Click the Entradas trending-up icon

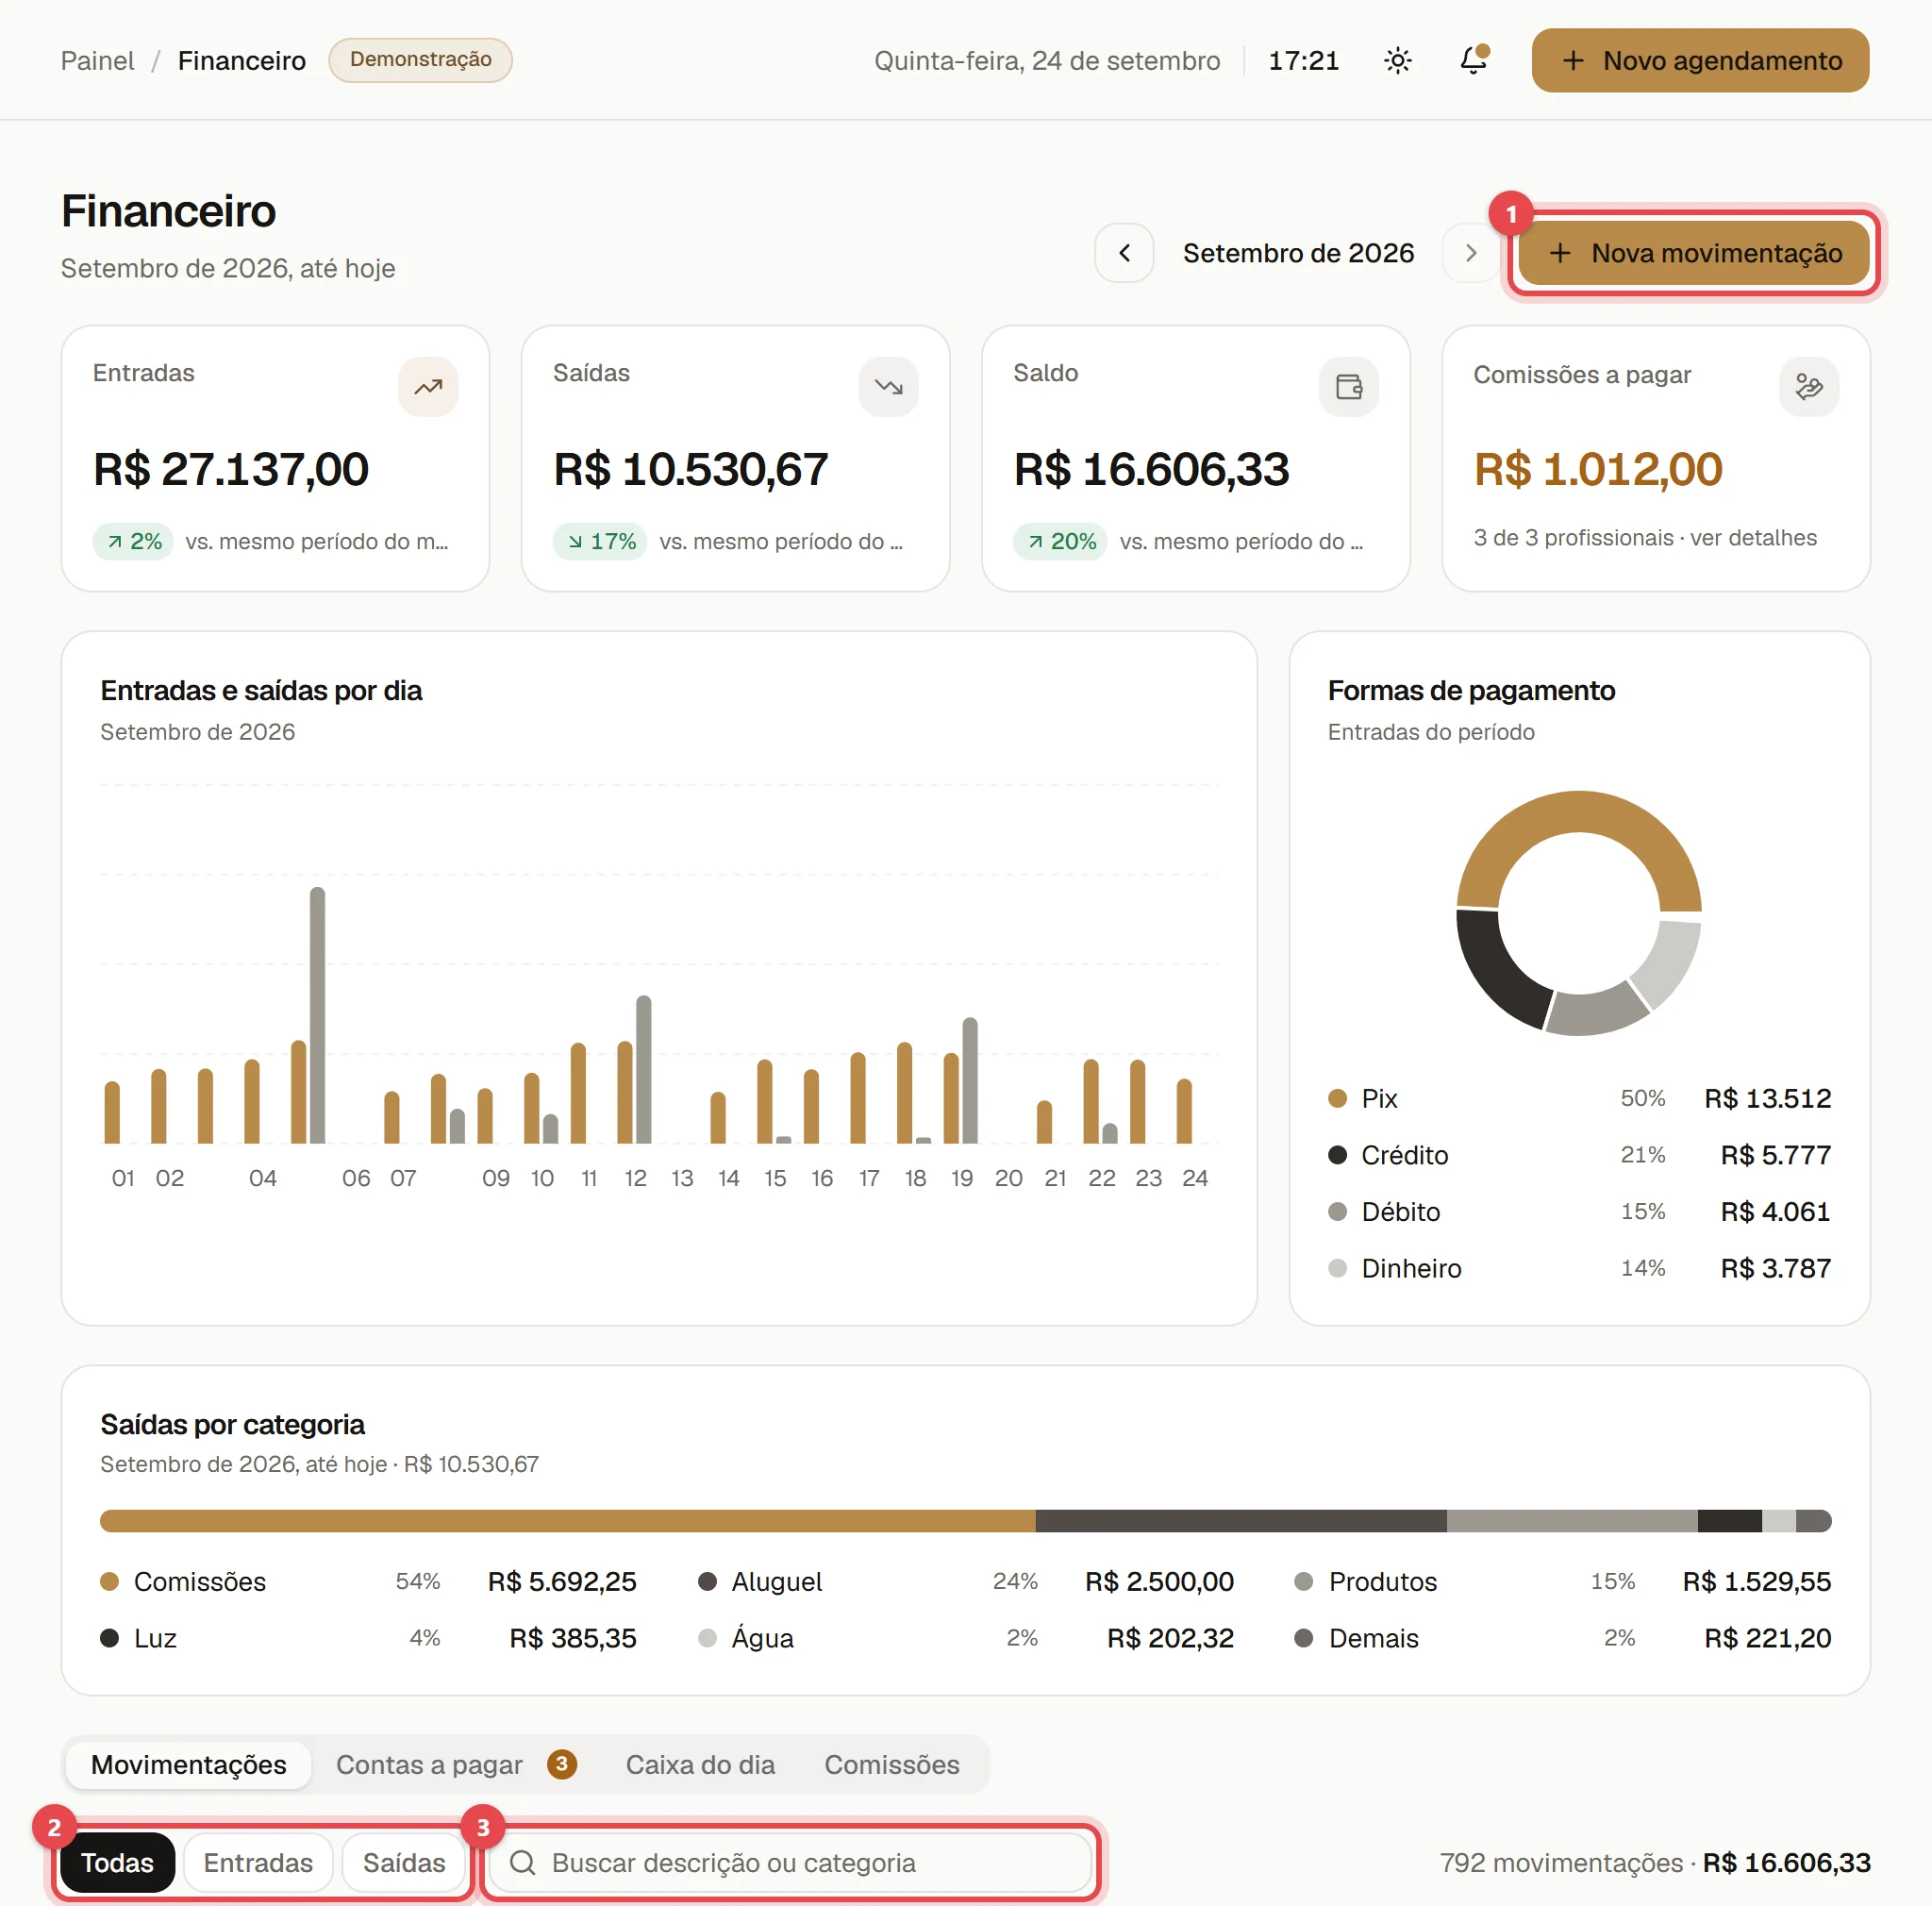[428, 387]
